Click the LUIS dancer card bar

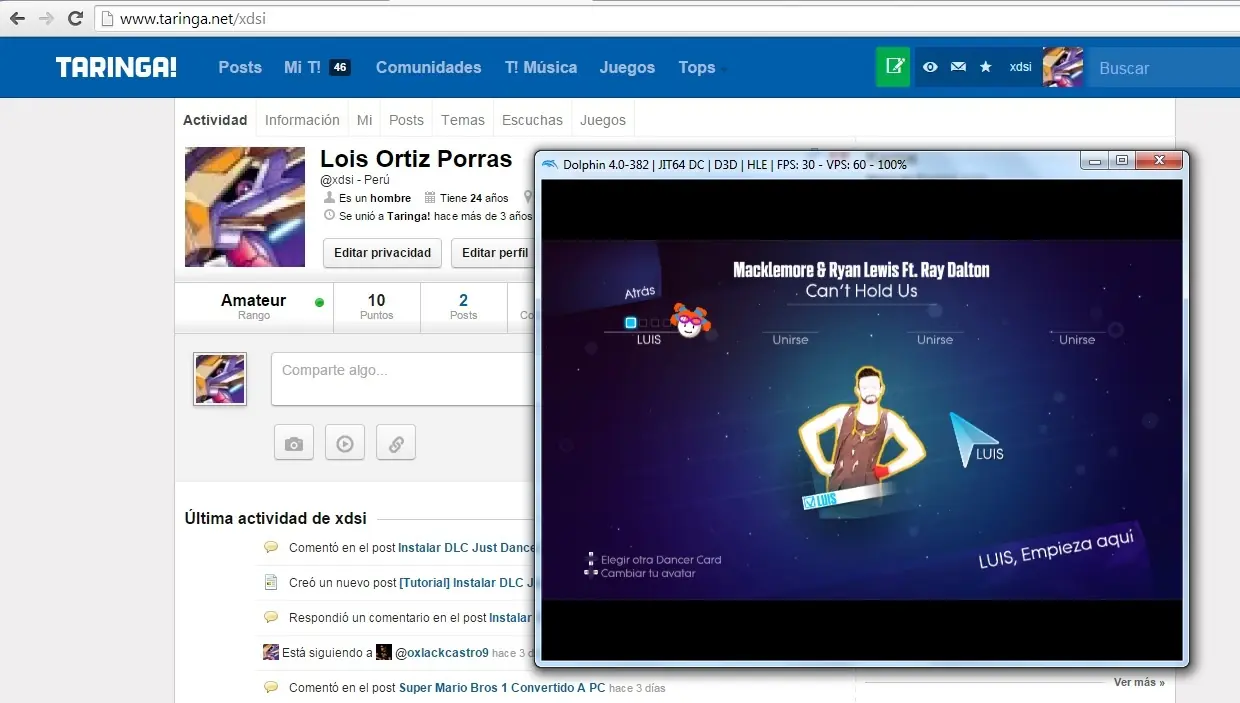tap(850, 498)
